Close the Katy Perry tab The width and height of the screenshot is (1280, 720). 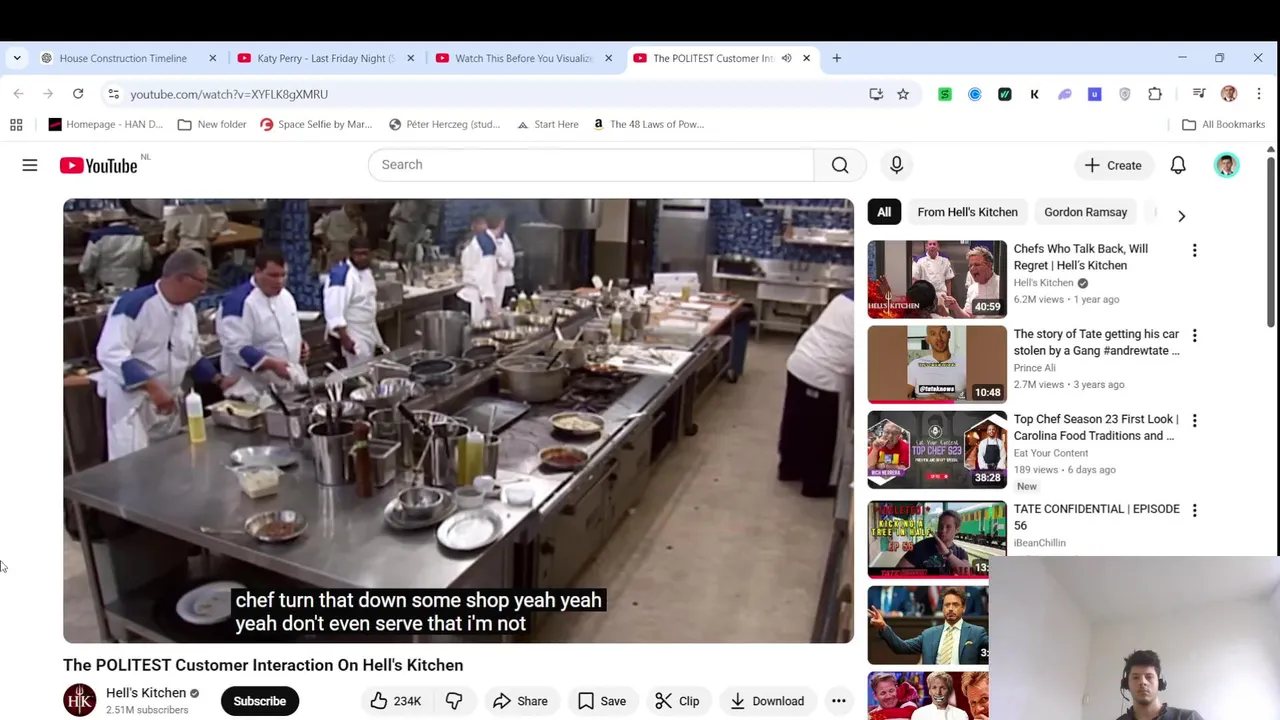410,58
